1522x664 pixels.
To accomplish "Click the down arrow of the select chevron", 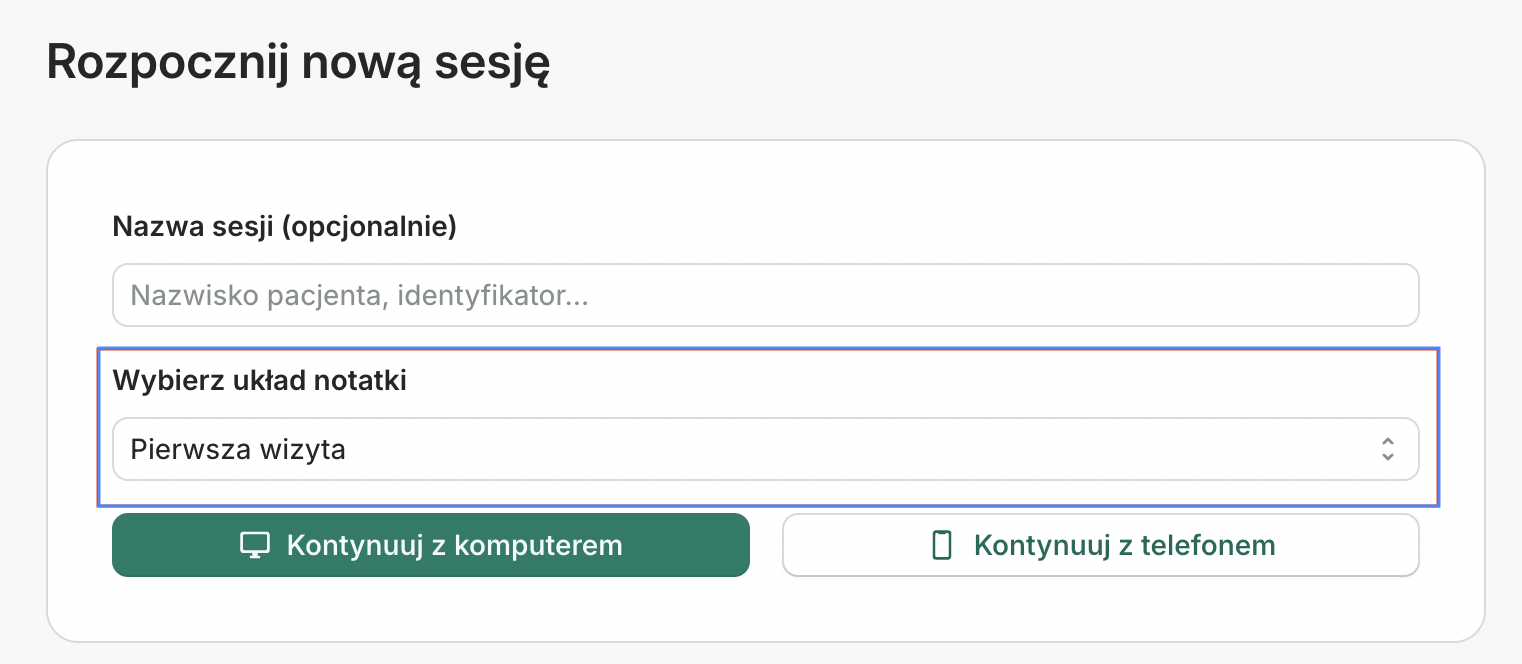I will (1388, 456).
